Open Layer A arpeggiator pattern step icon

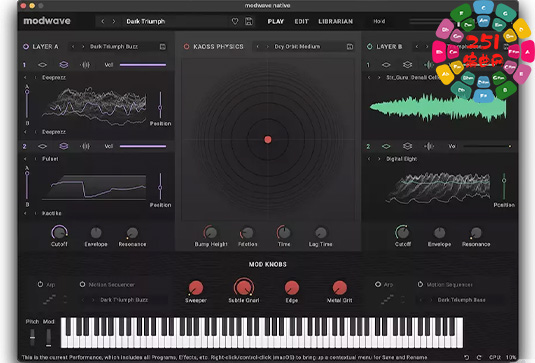[49, 300]
